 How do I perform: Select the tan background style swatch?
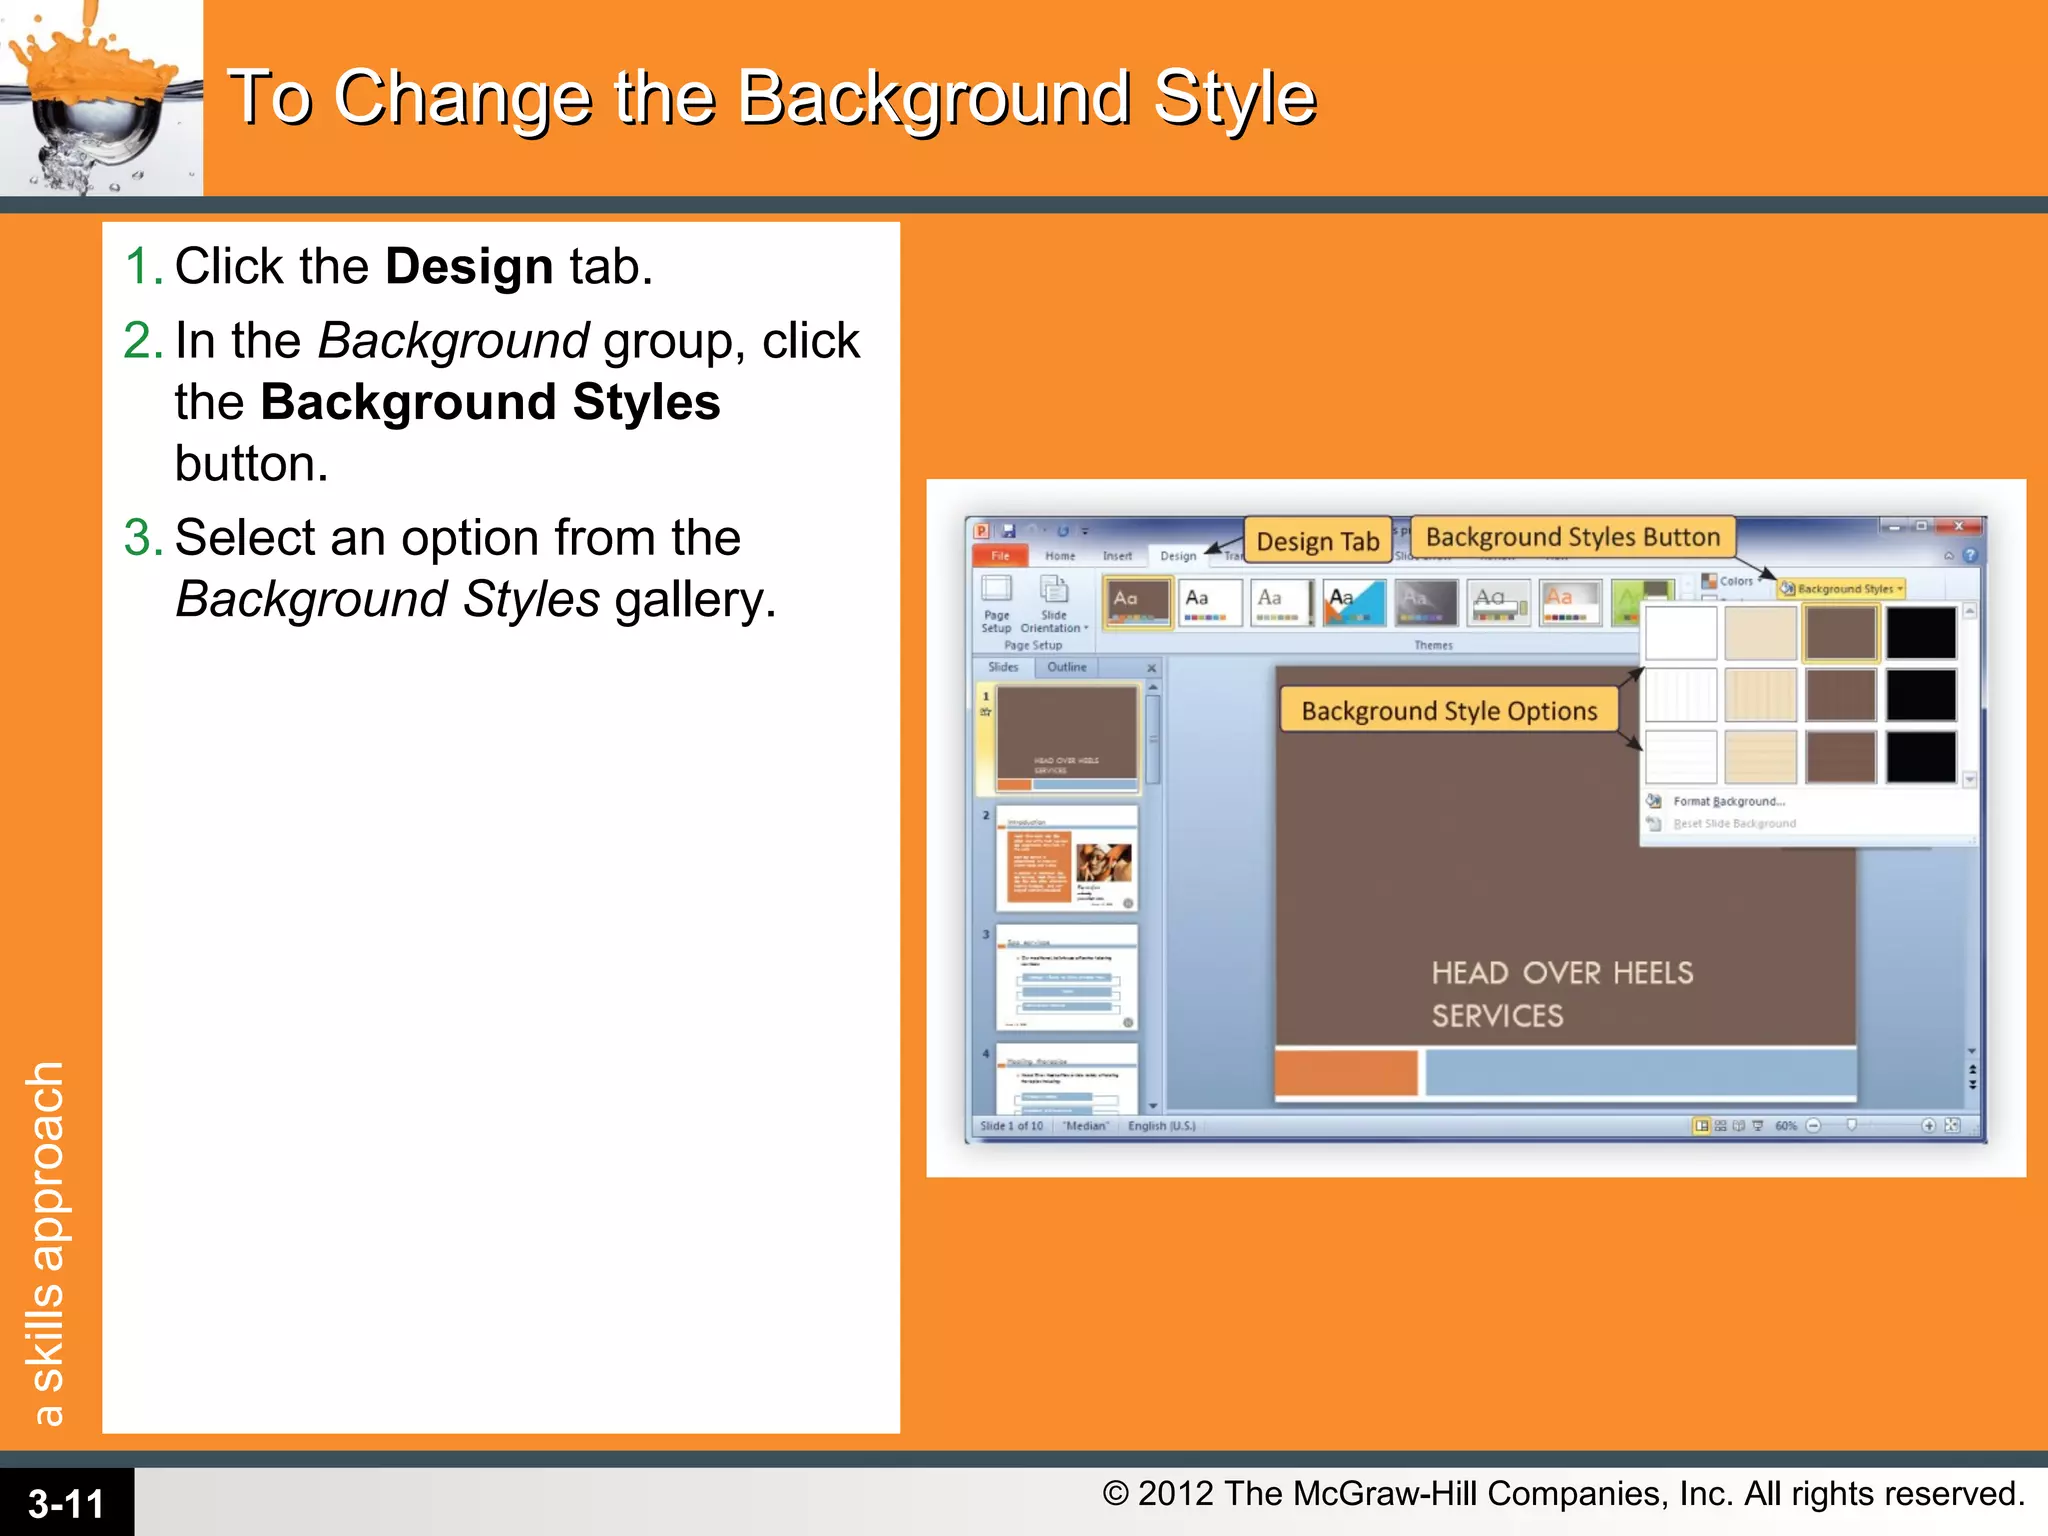click(x=1760, y=633)
